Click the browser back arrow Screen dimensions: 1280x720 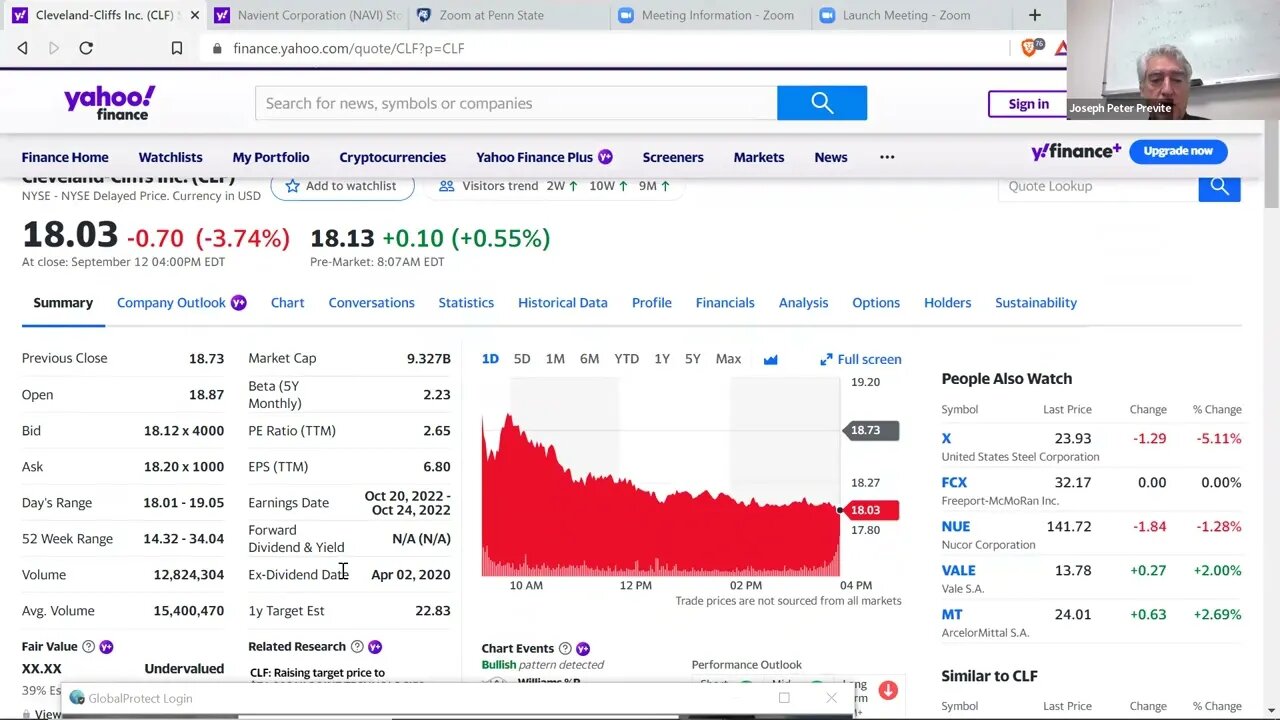point(22,48)
